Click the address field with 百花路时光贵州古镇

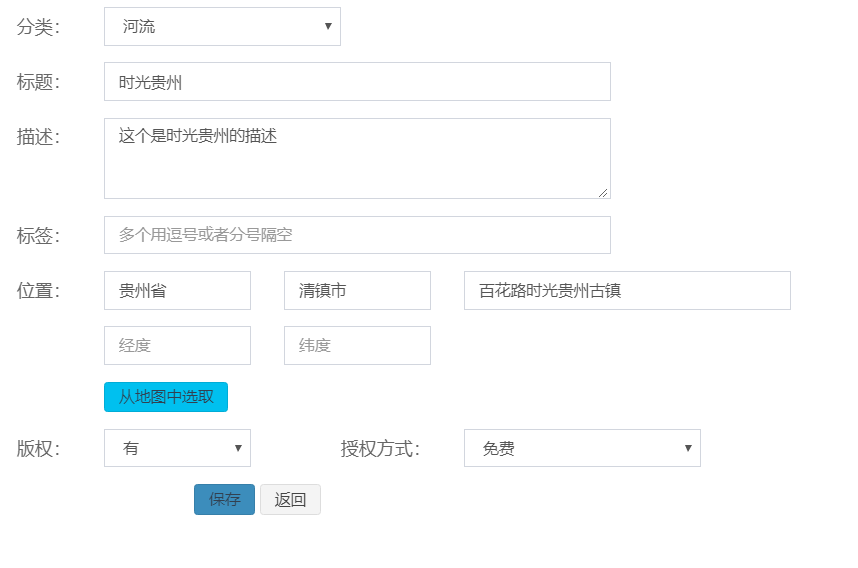point(627,291)
